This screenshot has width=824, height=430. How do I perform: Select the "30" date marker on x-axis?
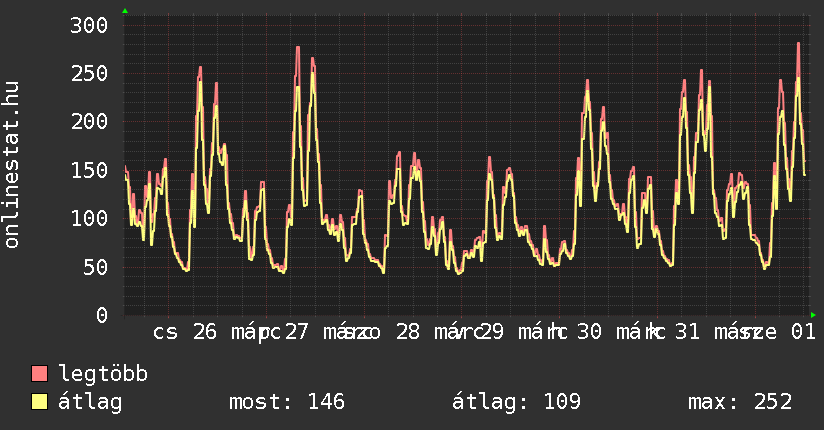pyautogui.click(x=589, y=332)
